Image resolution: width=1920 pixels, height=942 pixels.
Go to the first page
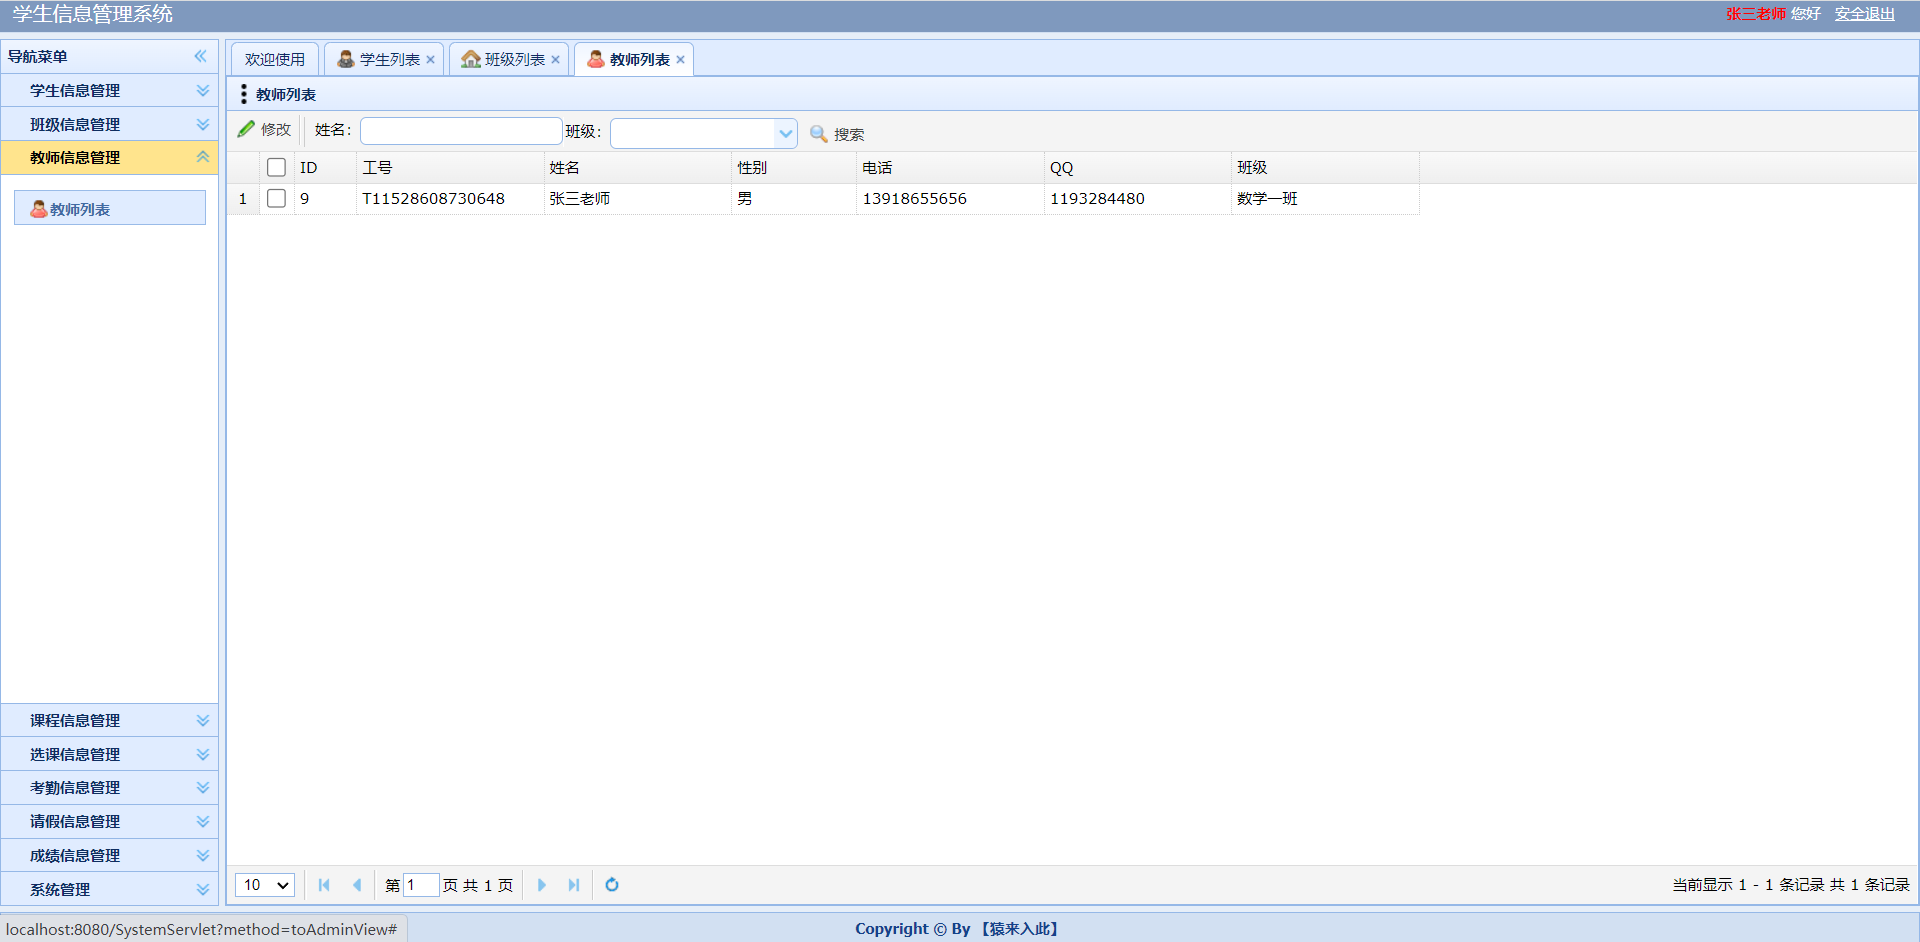coord(324,885)
